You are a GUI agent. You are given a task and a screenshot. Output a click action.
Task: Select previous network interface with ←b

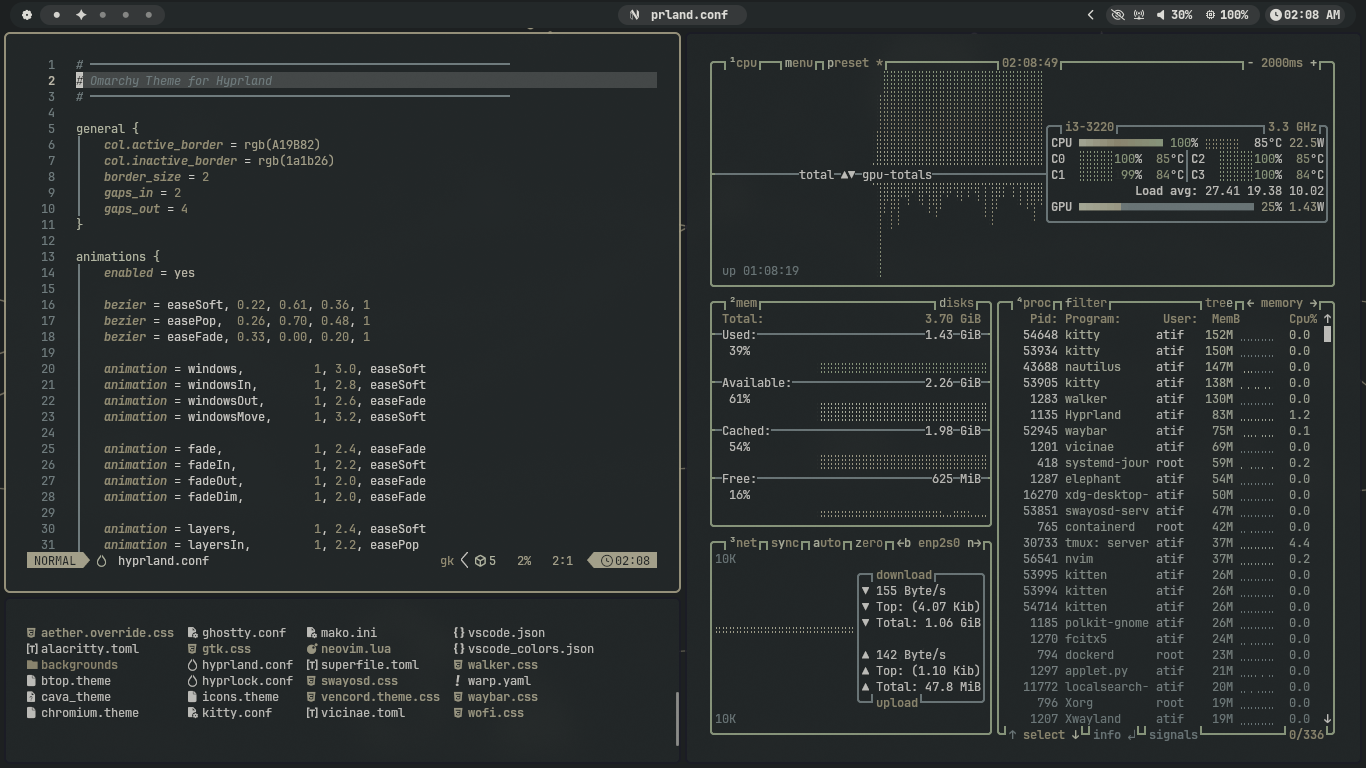pyautogui.click(x=903, y=543)
